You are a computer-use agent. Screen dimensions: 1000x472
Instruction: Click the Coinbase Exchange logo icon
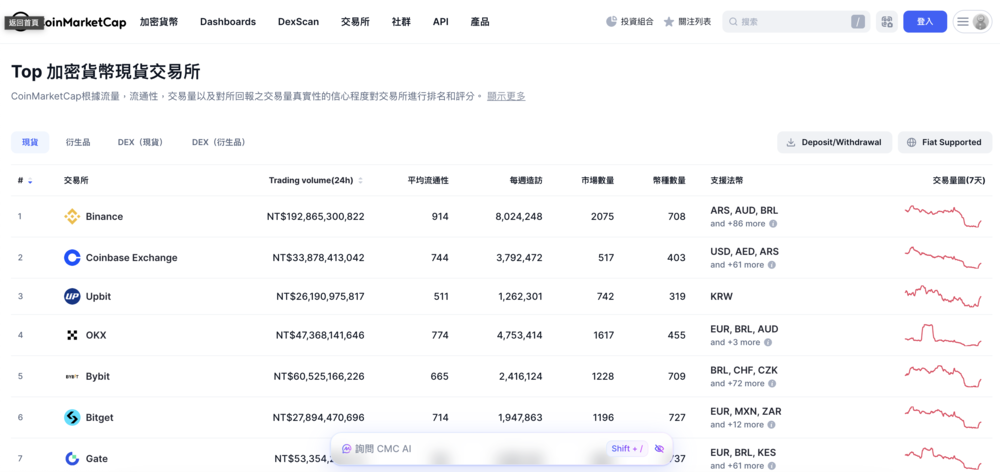[x=72, y=258]
